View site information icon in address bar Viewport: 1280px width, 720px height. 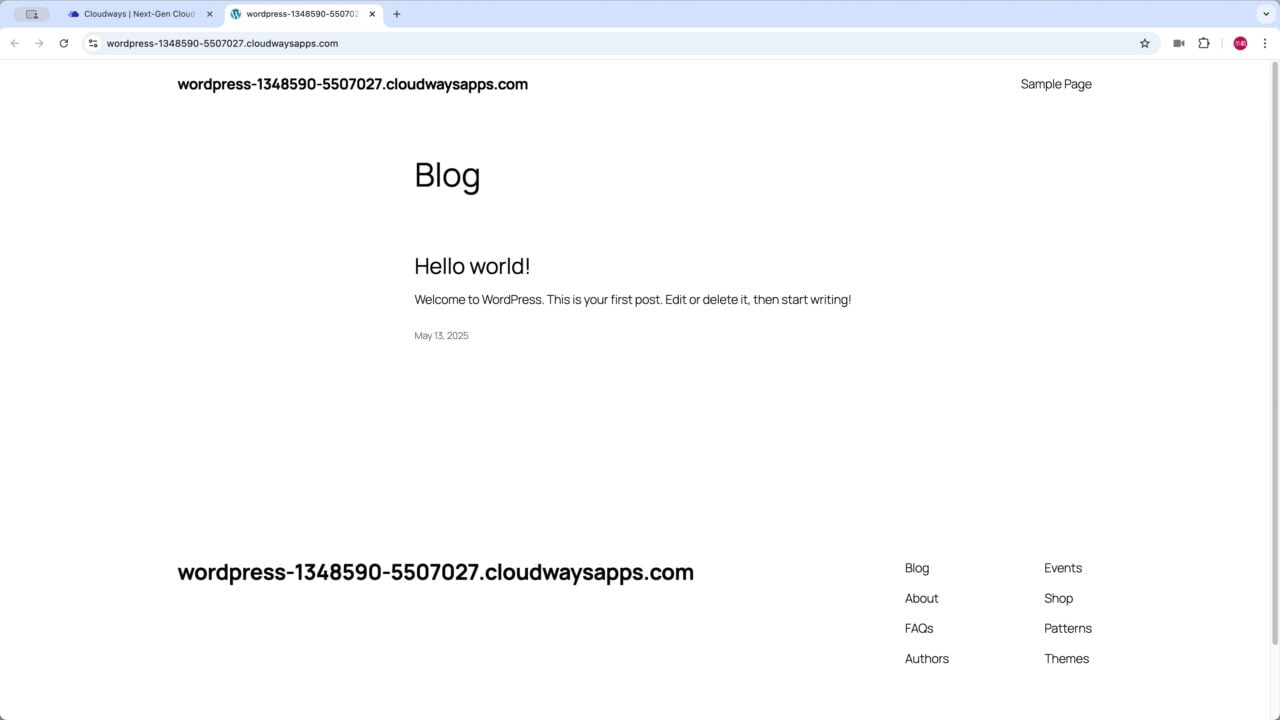[93, 43]
